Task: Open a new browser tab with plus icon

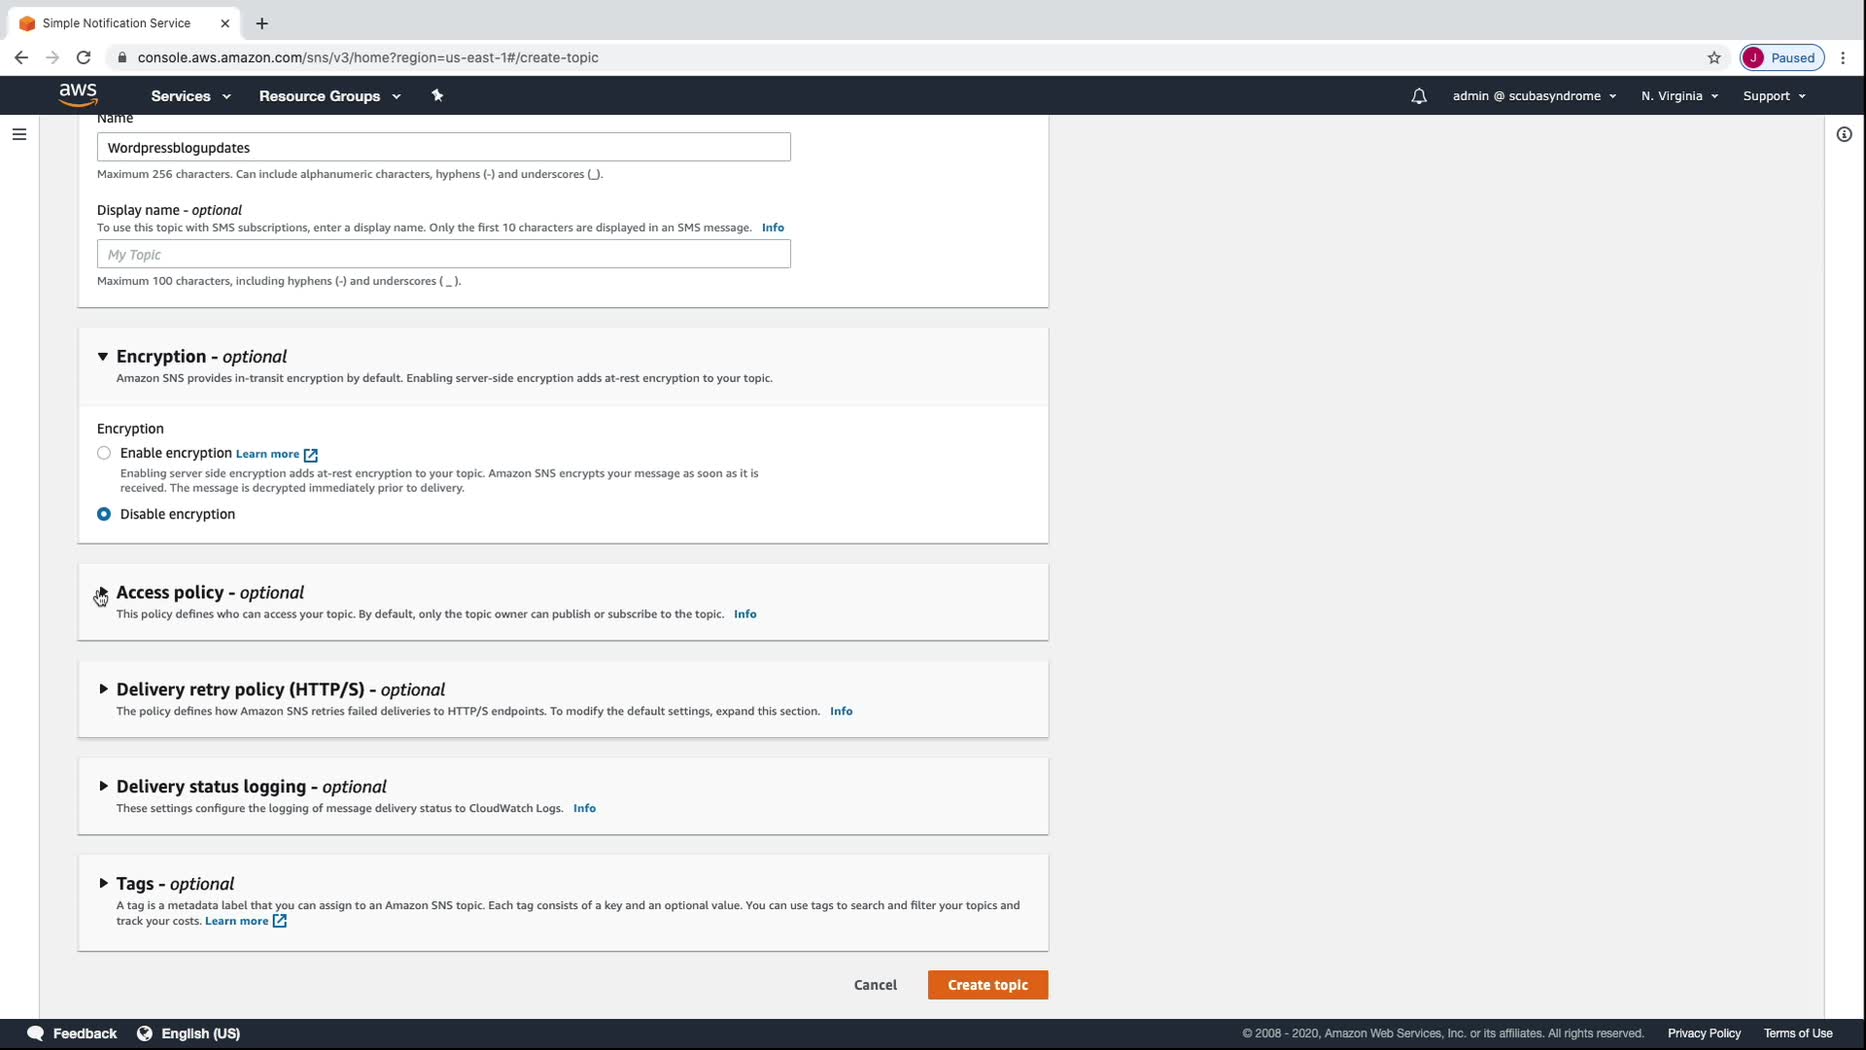Action: click(262, 23)
